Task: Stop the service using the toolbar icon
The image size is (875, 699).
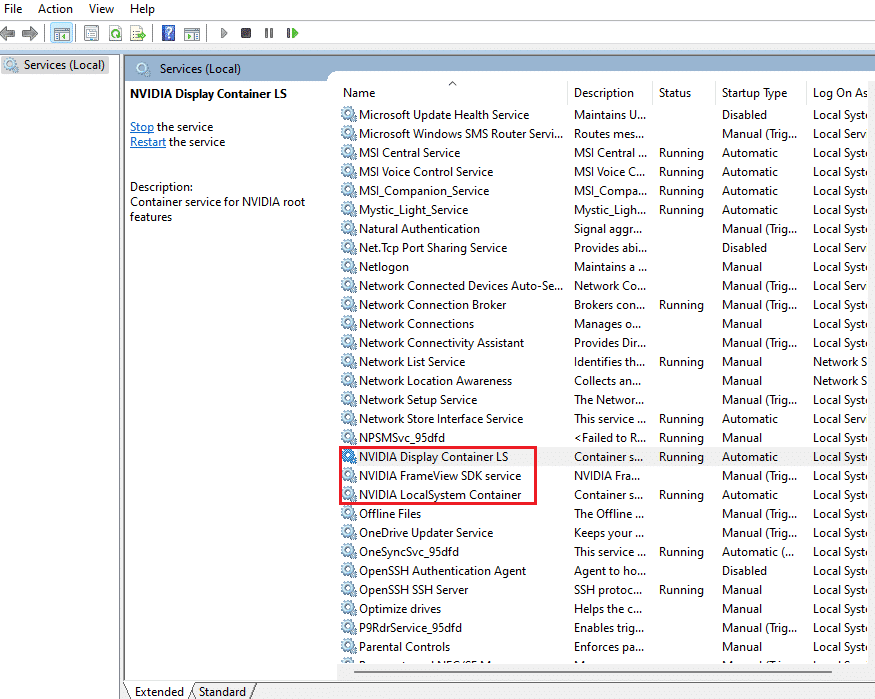Action: pos(246,33)
